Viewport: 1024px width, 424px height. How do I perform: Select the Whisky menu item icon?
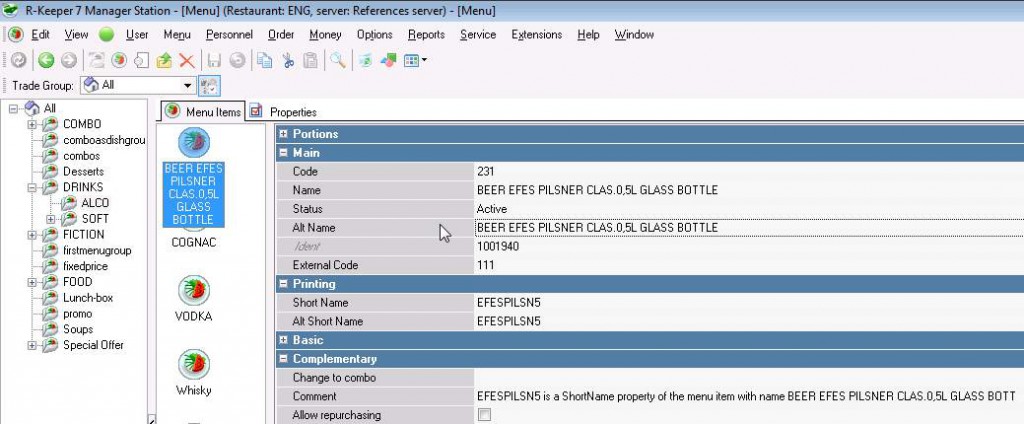[194, 364]
